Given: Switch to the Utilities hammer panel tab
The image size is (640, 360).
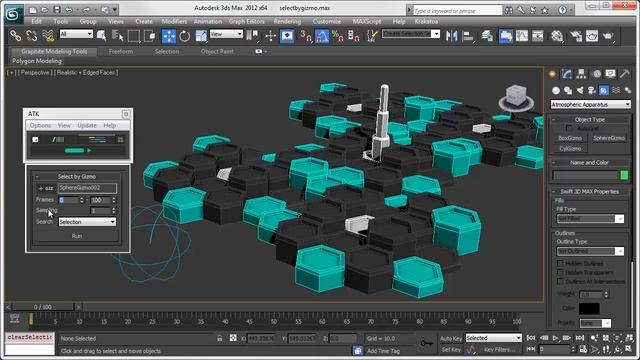Looking at the screenshot, I should point(624,74).
